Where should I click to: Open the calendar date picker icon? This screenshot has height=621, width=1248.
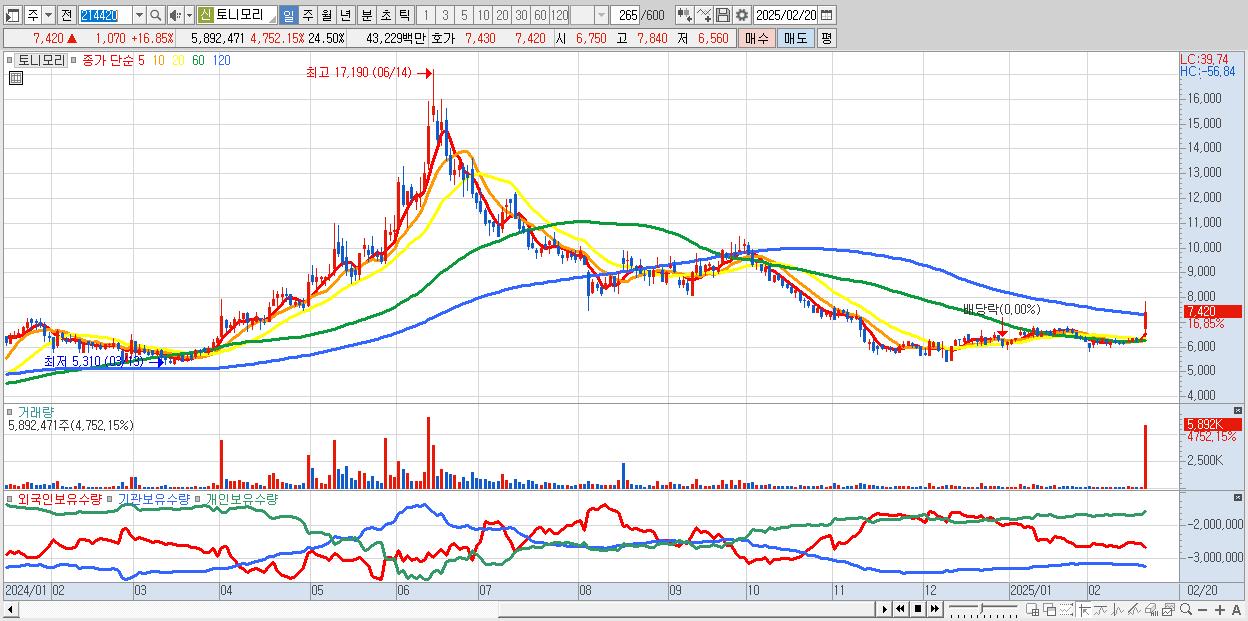[826, 15]
